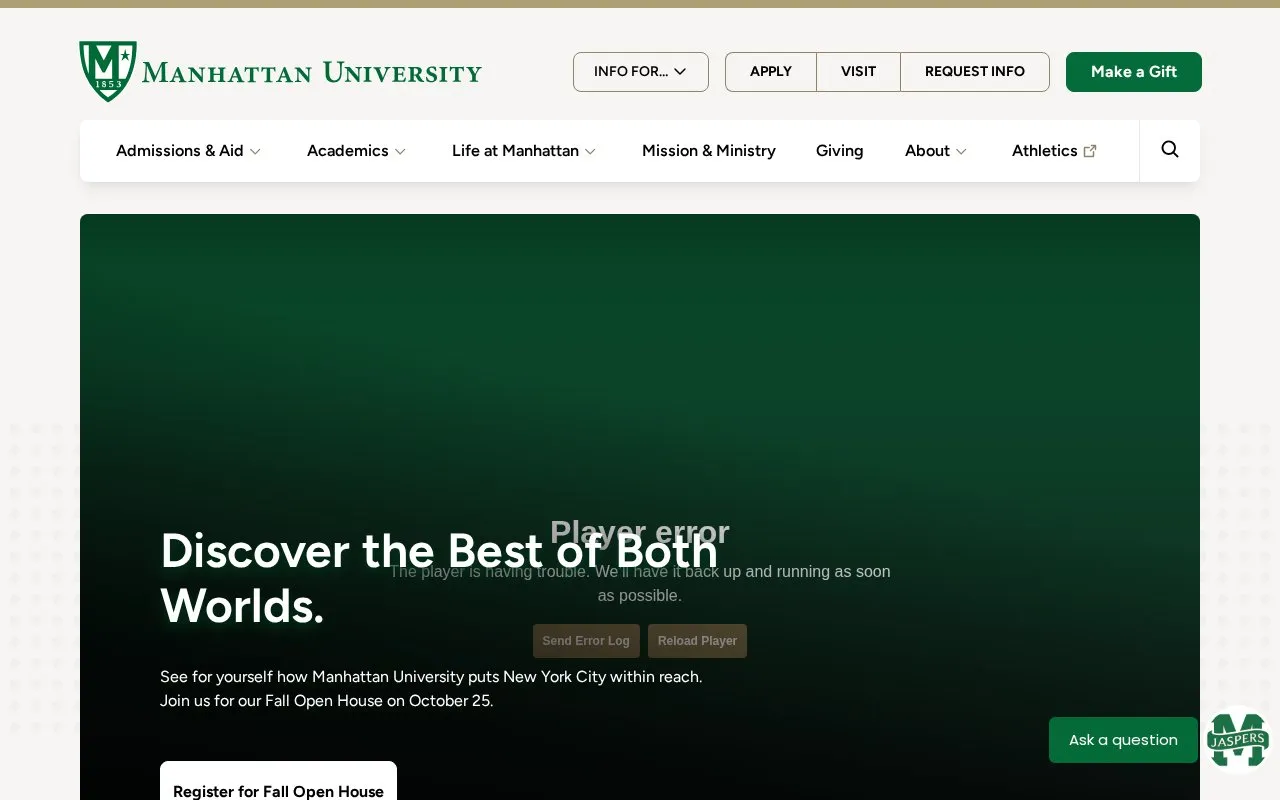The width and height of the screenshot is (1280, 800).
Task: Click the APPLY button
Action: (771, 72)
